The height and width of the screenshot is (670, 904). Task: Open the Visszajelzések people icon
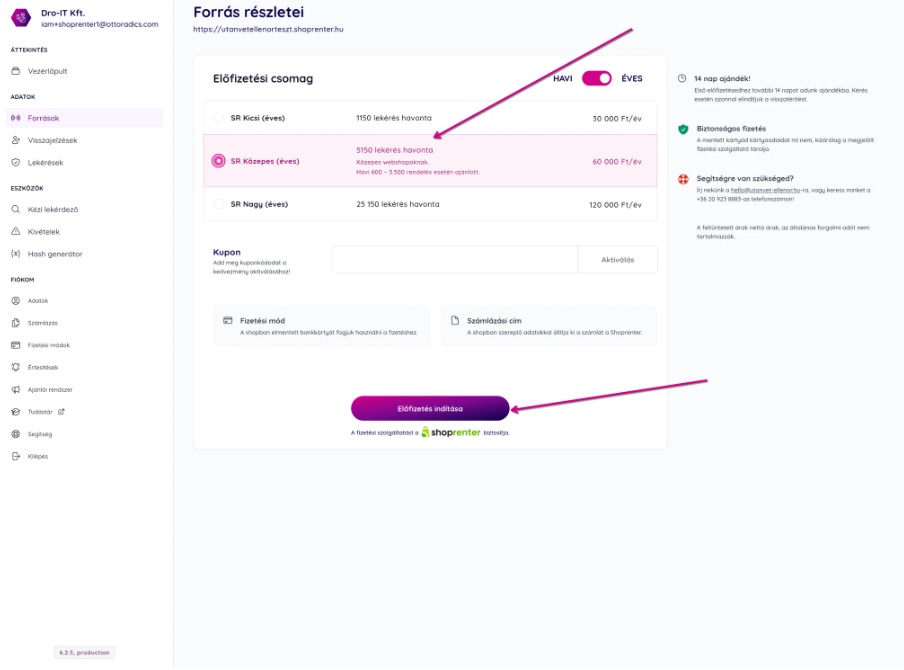coord(16,140)
